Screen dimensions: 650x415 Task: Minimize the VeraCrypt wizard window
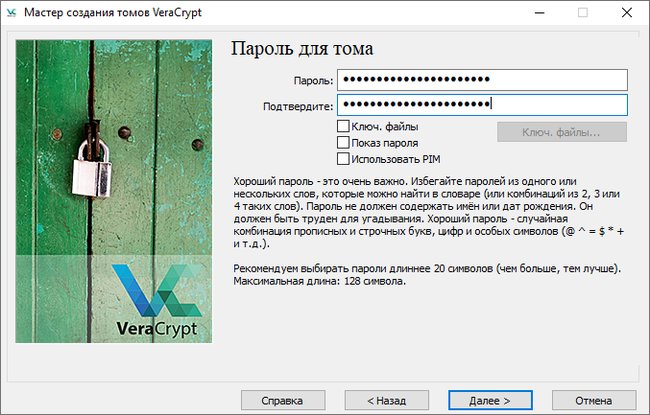tap(539, 13)
